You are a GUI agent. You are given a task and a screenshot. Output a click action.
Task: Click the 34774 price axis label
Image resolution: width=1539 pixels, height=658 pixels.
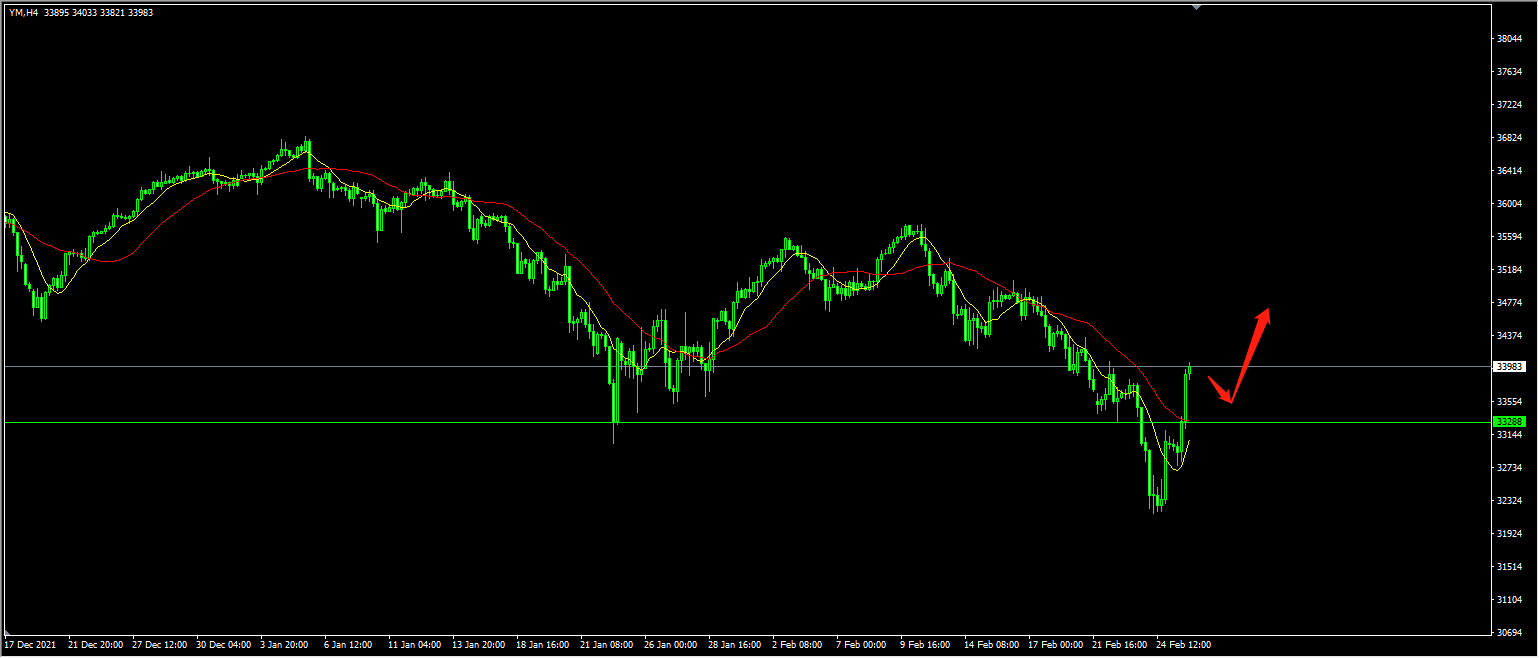tap(1508, 302)
